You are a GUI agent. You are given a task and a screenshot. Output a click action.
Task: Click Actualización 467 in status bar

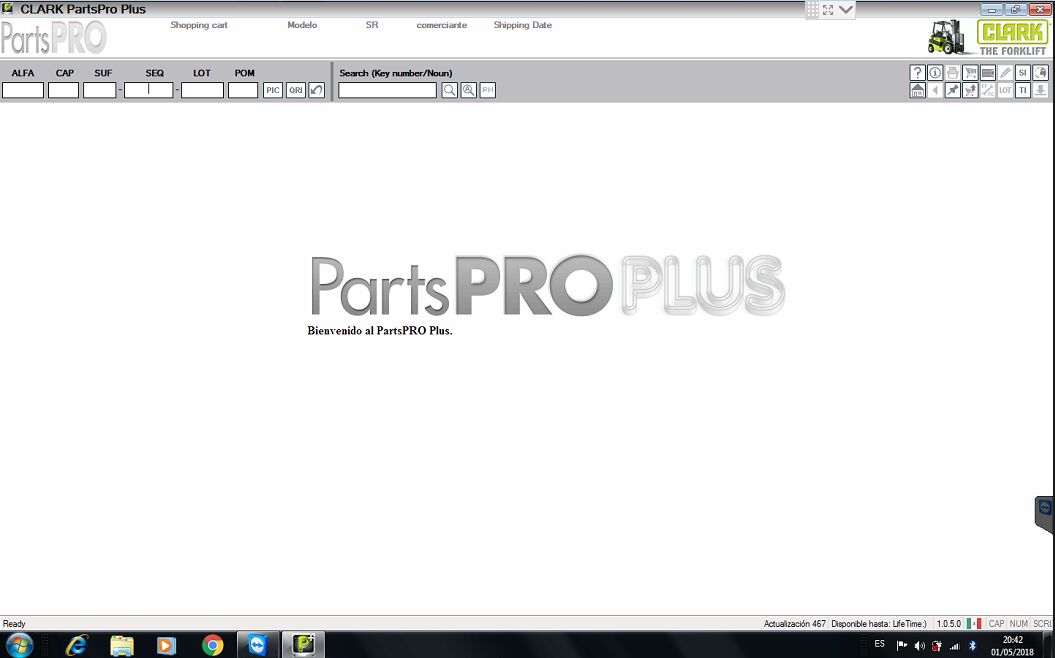[x=794, y=624]
